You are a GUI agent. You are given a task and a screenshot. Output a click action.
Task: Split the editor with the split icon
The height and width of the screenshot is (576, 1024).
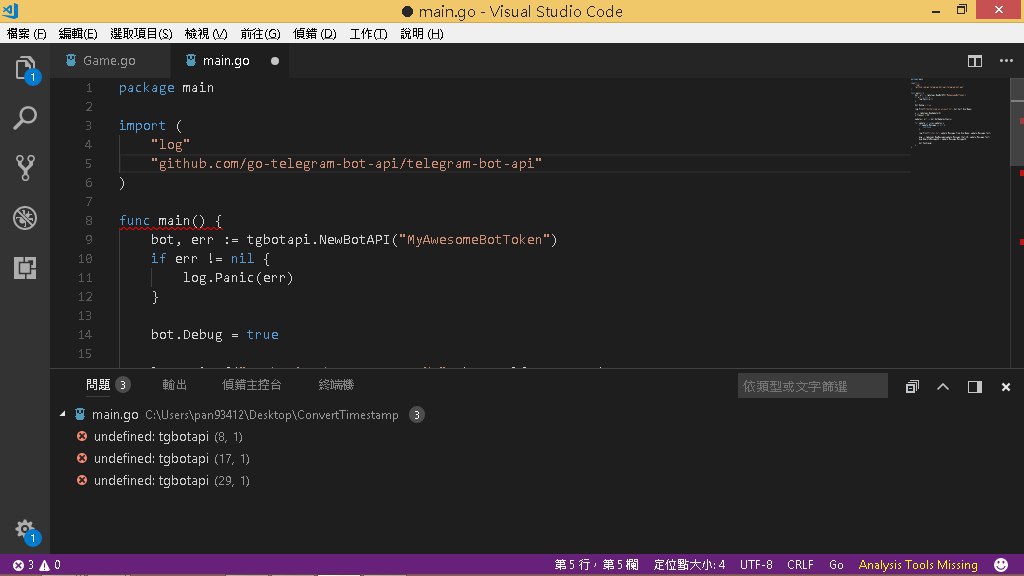coord(974,61)
